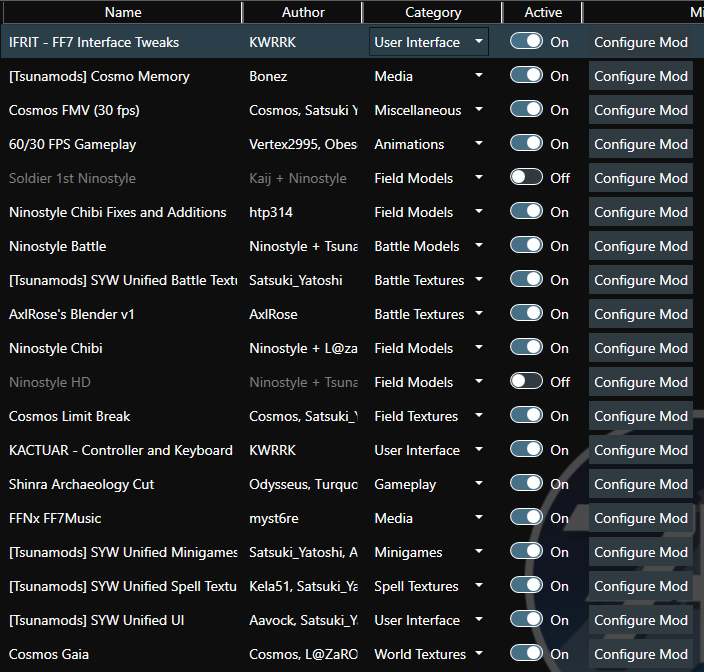Viewport: 704px width, 672px height.
Task: Toggle off the Cosmos Gaia mod
Action: tap(526, 654)
